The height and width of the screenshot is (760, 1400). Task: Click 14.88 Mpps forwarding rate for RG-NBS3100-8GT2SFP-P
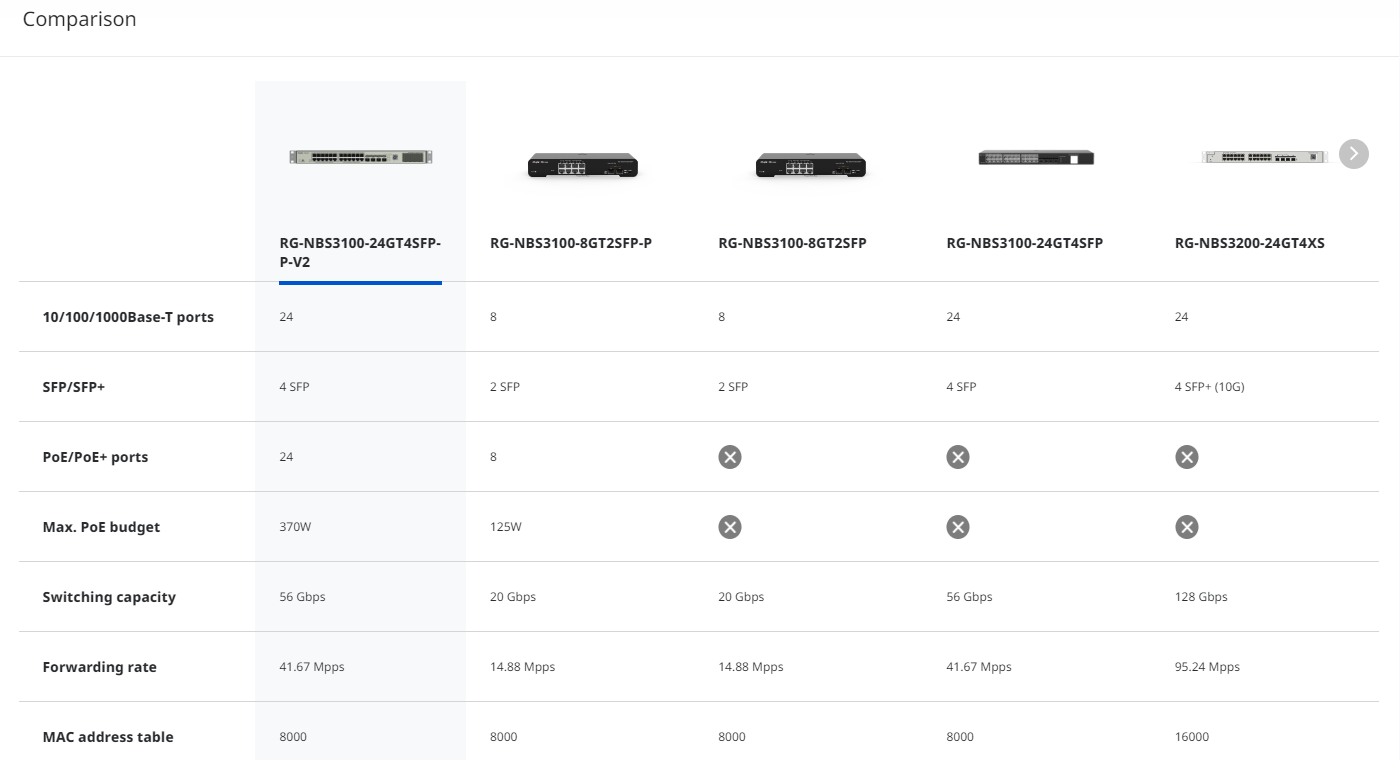click(x=522, y=667)
